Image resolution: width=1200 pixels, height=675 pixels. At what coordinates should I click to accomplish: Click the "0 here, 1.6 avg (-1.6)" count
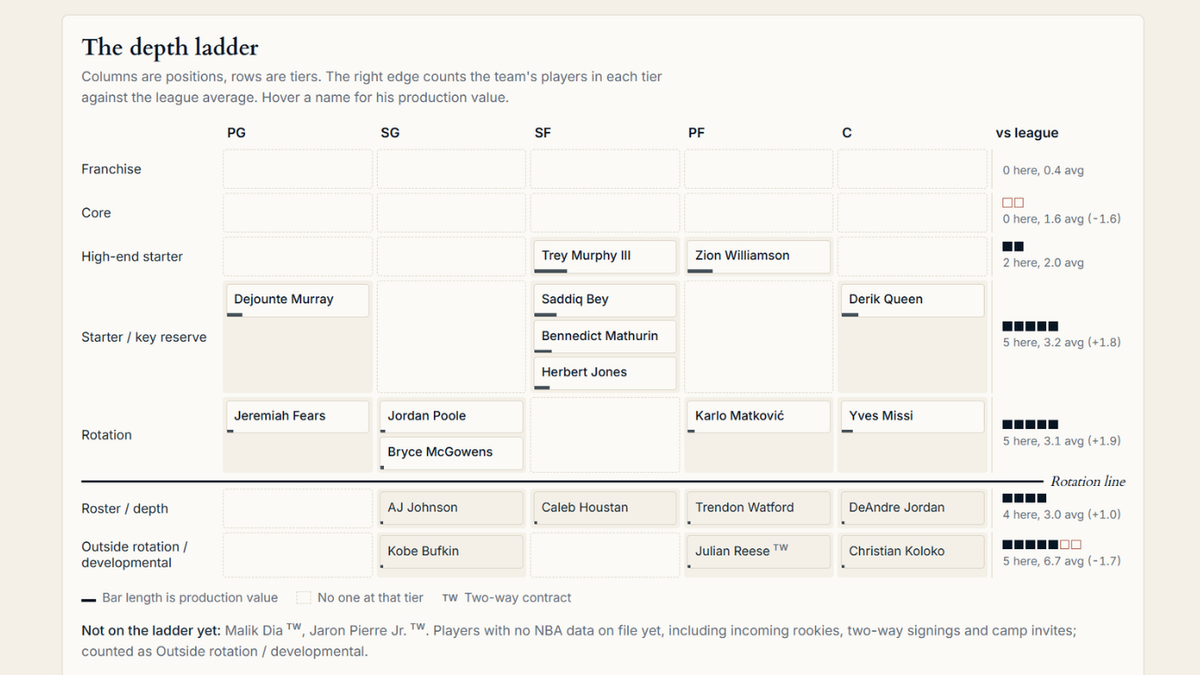(x=1062, y=219)
